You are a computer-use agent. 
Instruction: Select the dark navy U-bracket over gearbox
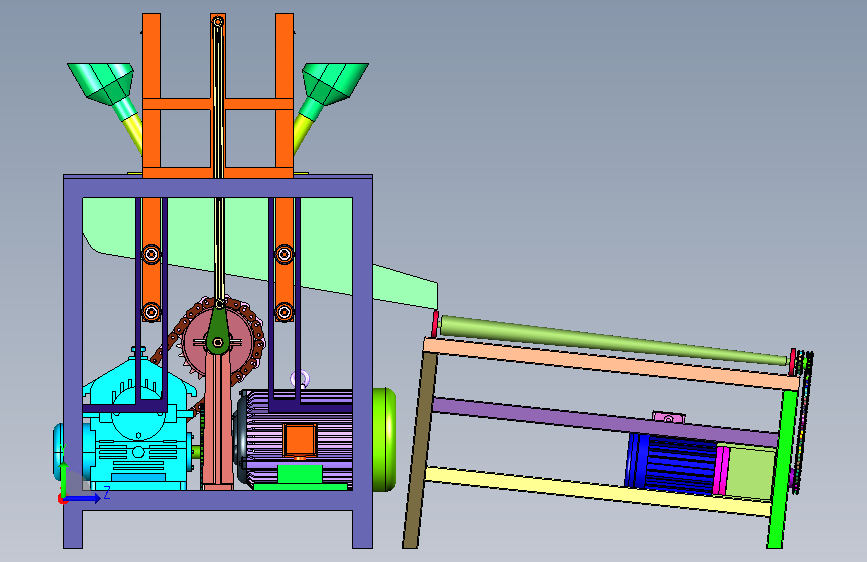tap(151, 407)
